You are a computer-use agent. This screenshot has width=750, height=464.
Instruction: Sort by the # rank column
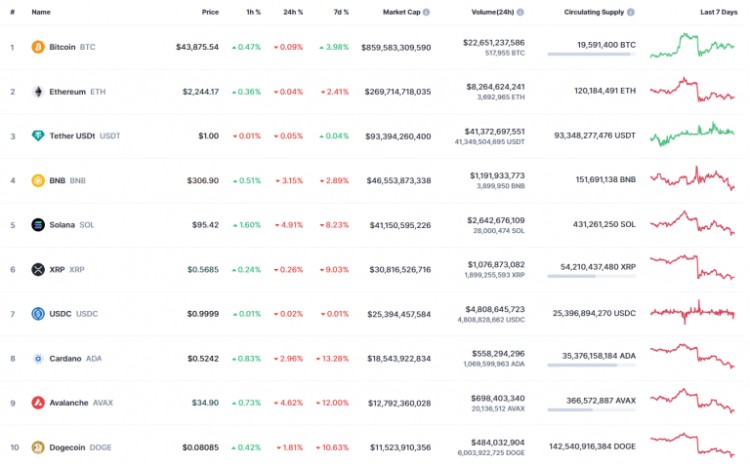[x=12, y=12]
